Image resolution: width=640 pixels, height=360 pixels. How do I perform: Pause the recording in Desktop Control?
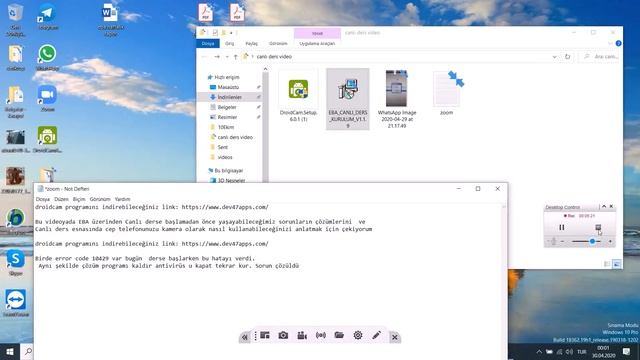(562, 227)
